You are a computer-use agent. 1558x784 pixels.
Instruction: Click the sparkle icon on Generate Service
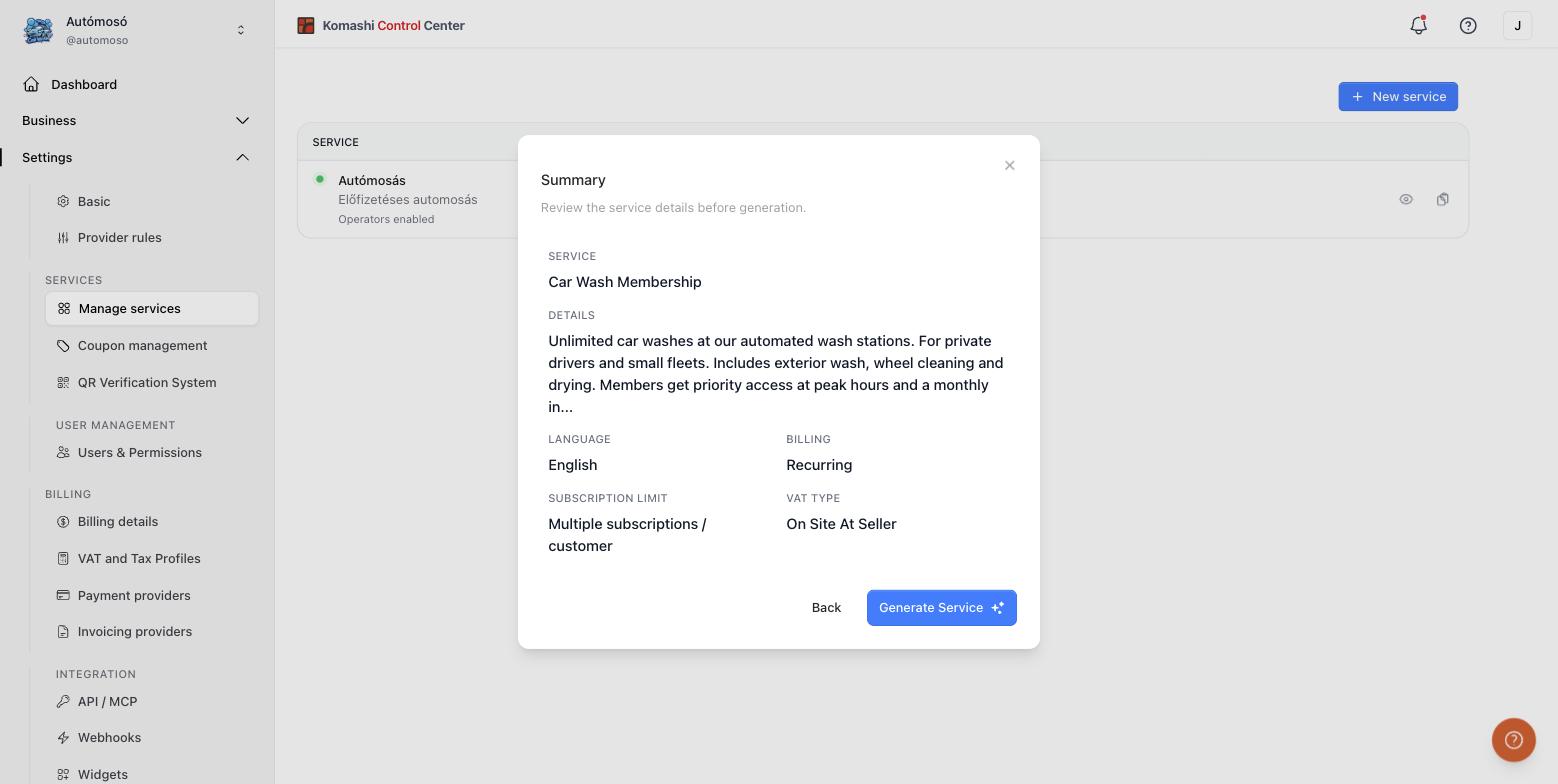click(x=997, y=607)
